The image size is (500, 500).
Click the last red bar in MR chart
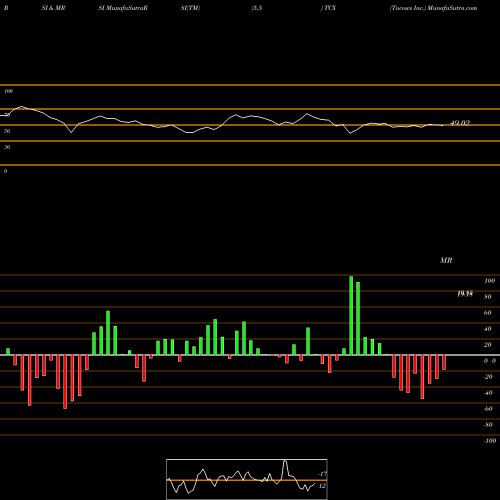coord(444,362)
